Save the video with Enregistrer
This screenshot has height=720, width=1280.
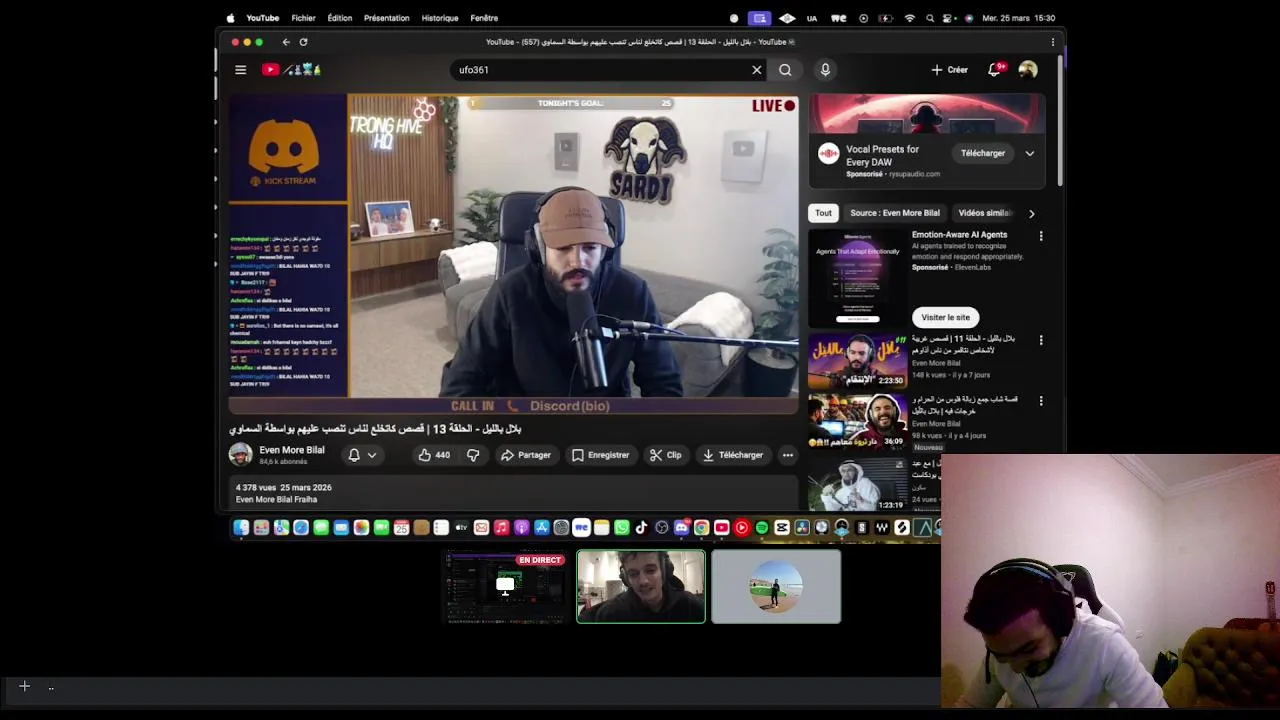click(601, 455)
